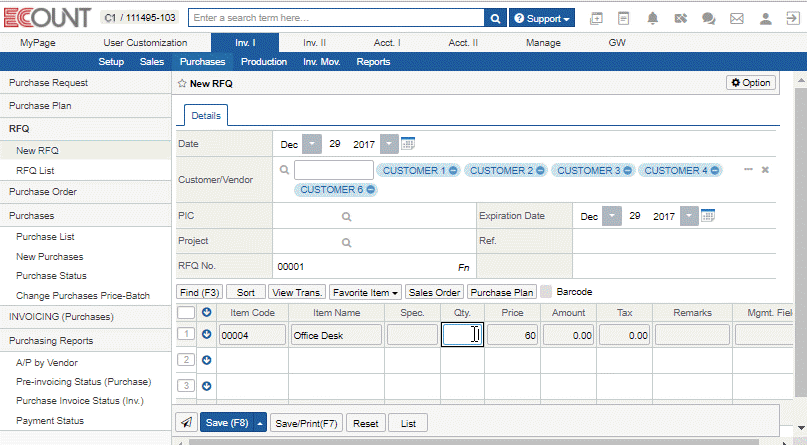807x445 pixels.
Task: Click the top search term input
Action: (x=337, y=18)
